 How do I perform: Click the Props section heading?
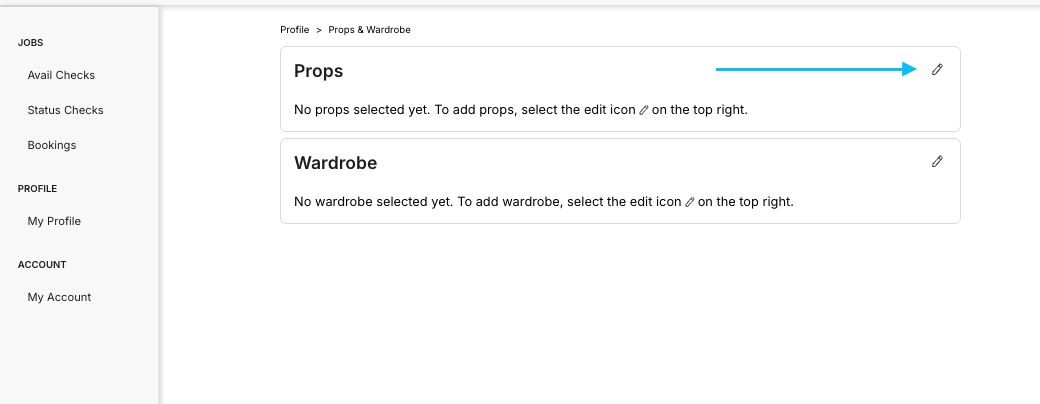318,71
